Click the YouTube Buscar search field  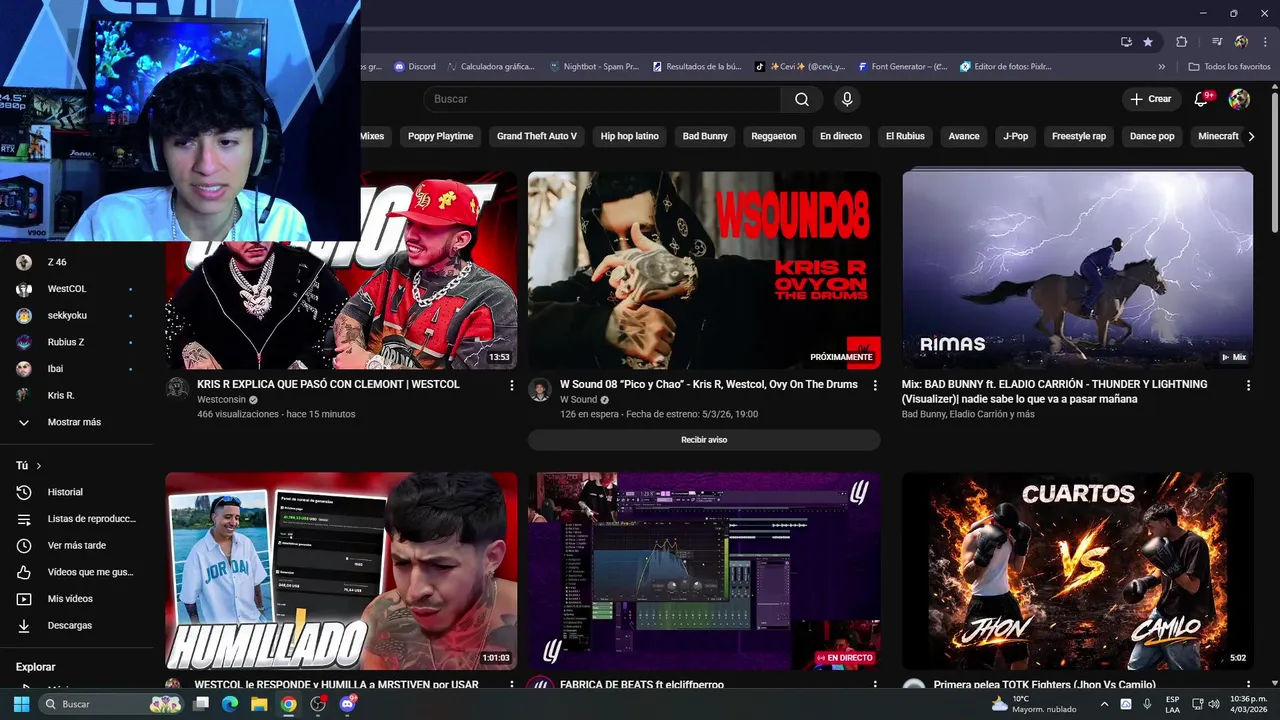[601, 99]
